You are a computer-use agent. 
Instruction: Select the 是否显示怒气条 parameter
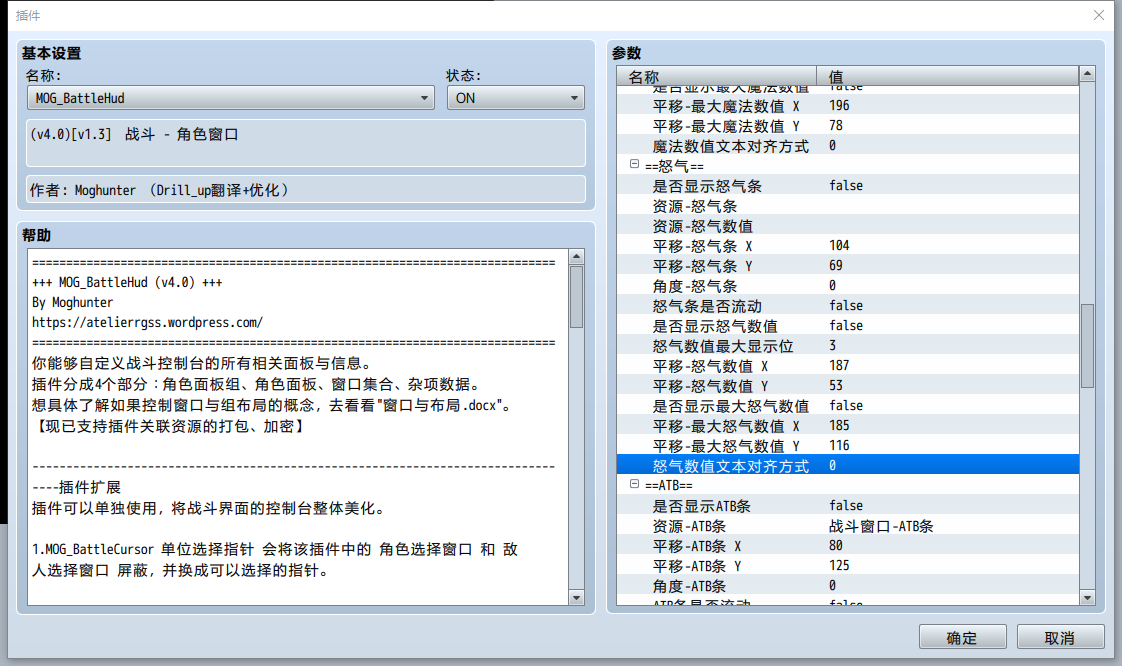coord(848,186)
